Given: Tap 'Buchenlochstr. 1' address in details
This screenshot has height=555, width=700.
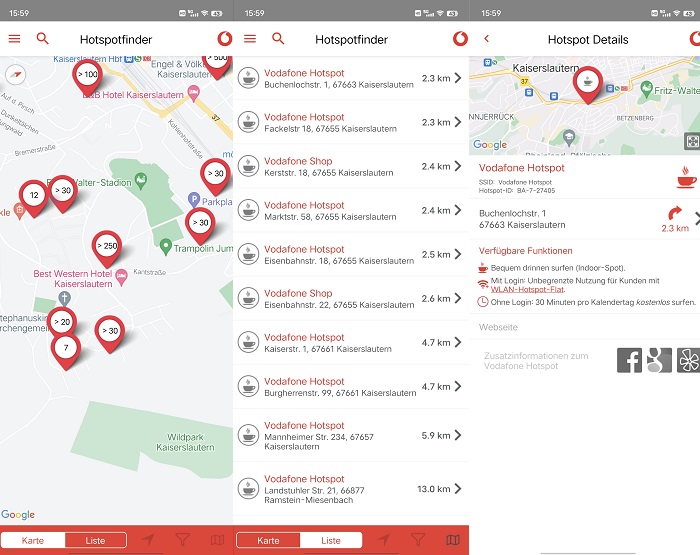Looking at the screenshot, I should coord(512,213).
